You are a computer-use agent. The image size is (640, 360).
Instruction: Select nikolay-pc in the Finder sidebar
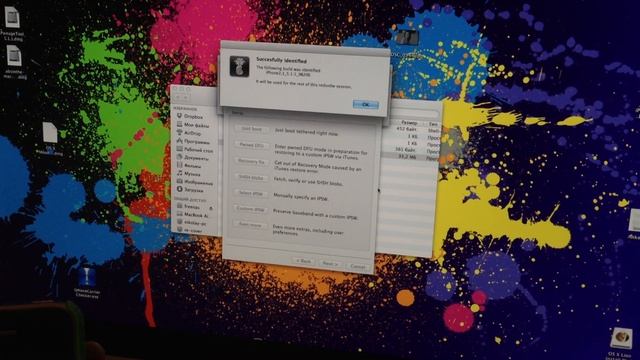pyautogui.click(x=192, y=223)
